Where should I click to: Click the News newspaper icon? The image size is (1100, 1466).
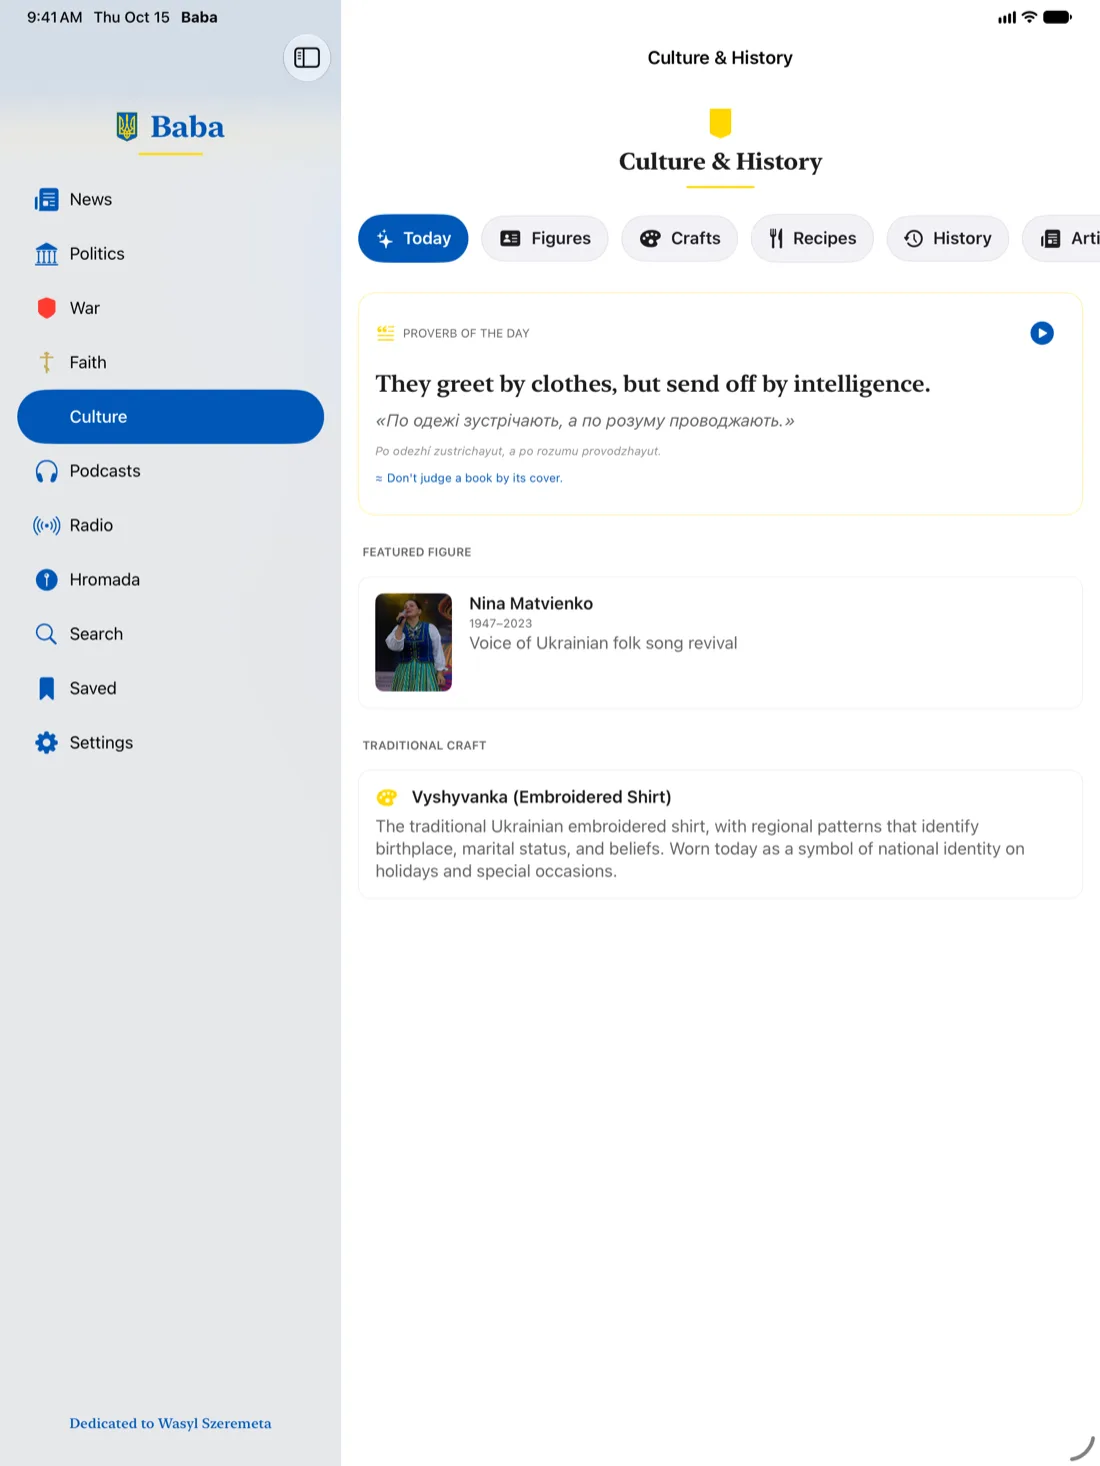(46, 200)
